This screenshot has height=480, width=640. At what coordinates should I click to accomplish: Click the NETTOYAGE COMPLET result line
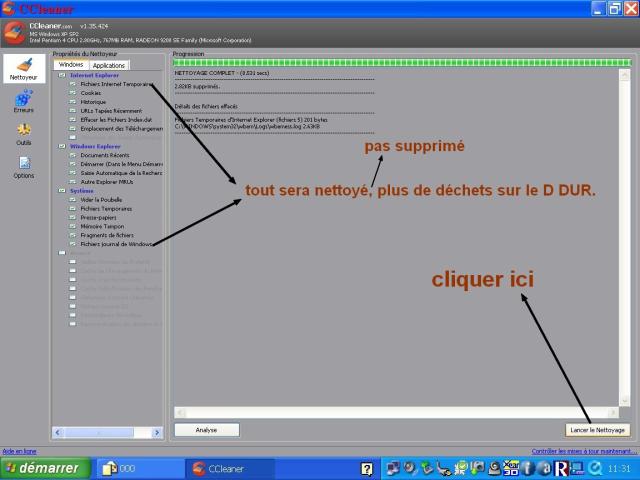pos(222,73)
